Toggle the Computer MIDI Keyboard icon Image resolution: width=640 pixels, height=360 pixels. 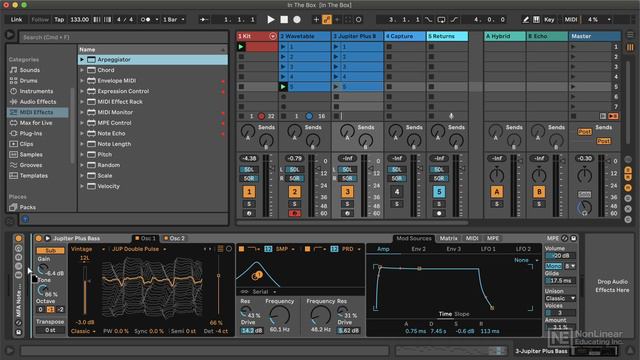(536, 19)
